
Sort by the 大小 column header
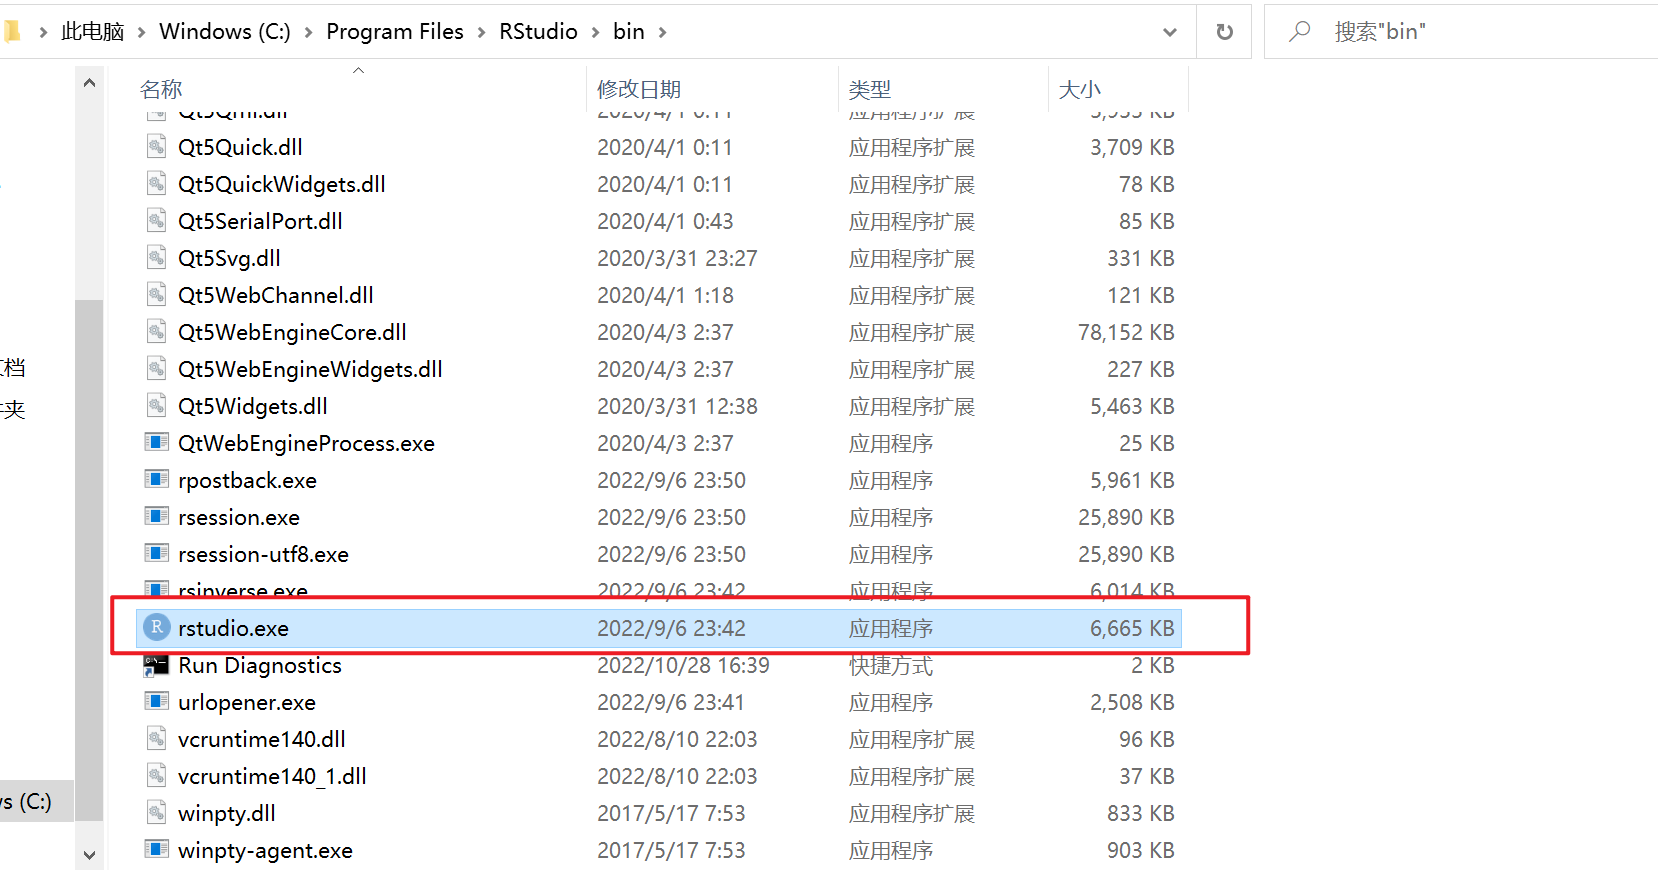pos(1118,89)
